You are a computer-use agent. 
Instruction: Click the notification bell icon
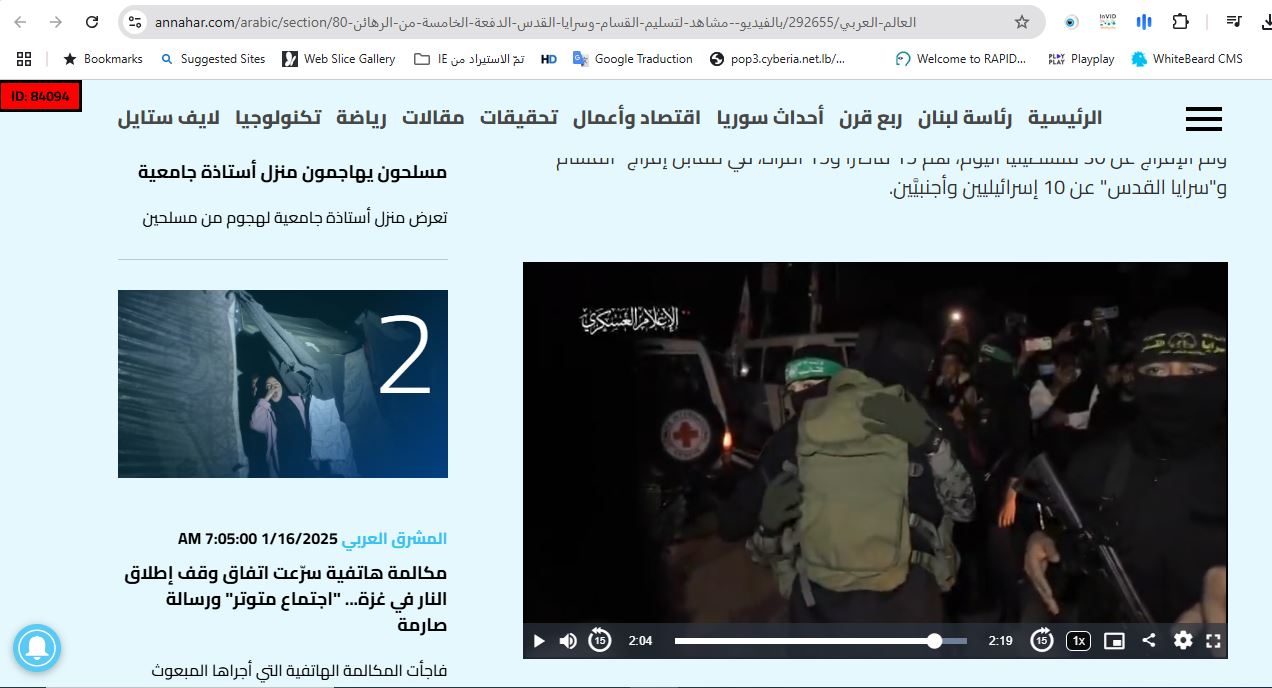tap(37, 647)
